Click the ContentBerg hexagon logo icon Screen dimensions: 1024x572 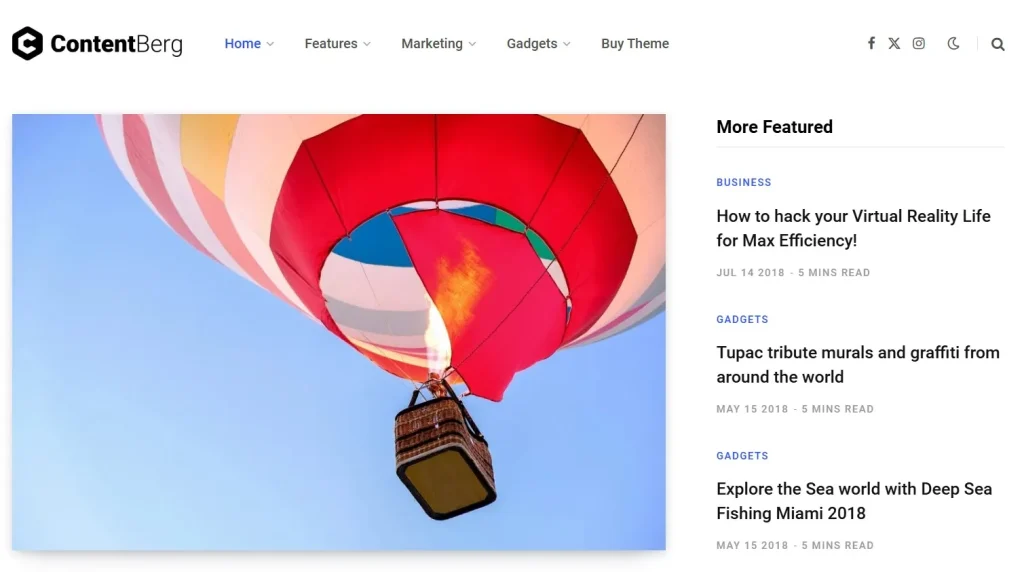point(27,43)
